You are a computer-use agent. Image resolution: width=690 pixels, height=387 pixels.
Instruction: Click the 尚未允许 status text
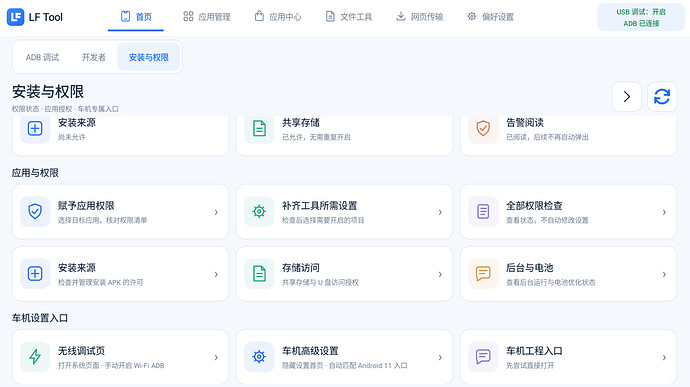click(x=72, y=137)
